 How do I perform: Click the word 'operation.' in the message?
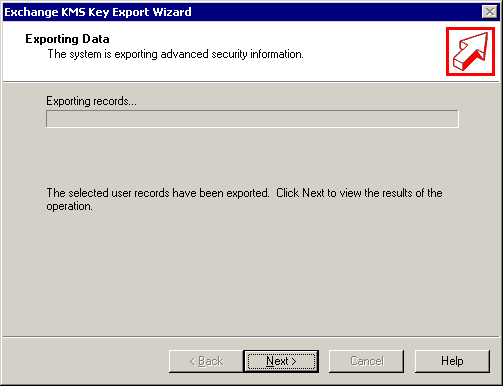[x=69, y=206]
